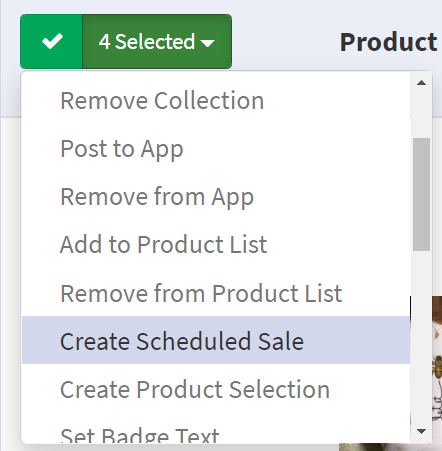Click the scrollbar up arrow in menu
The height and width of the screenshot is (451, 442).
tap(421, 83)
